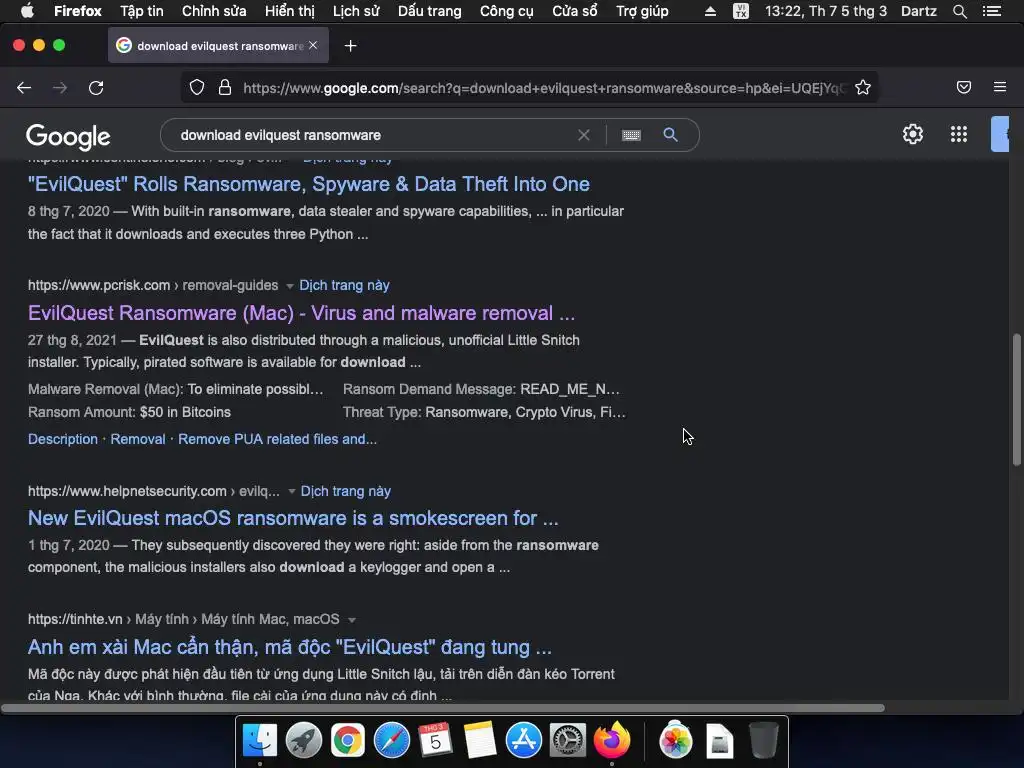Open Google quick settings gear

pyautogui.click(x=912, y=134)
